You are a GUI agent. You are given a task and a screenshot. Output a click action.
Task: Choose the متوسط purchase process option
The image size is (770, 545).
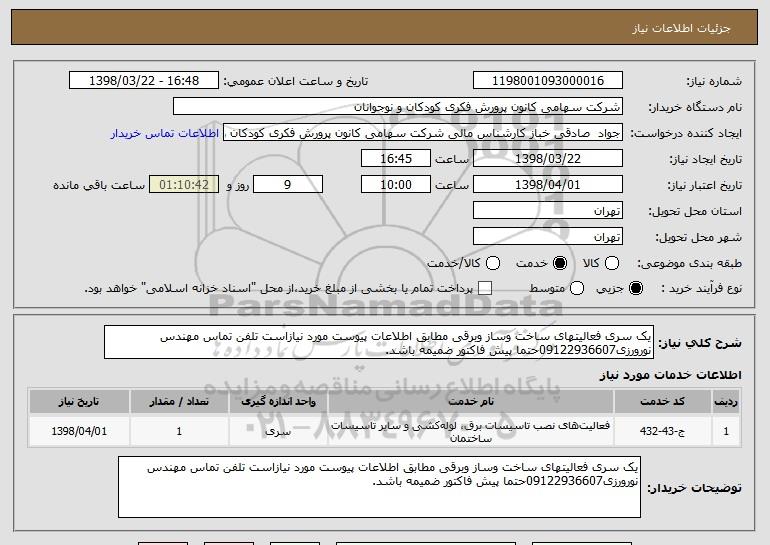(x=577, y=288)
